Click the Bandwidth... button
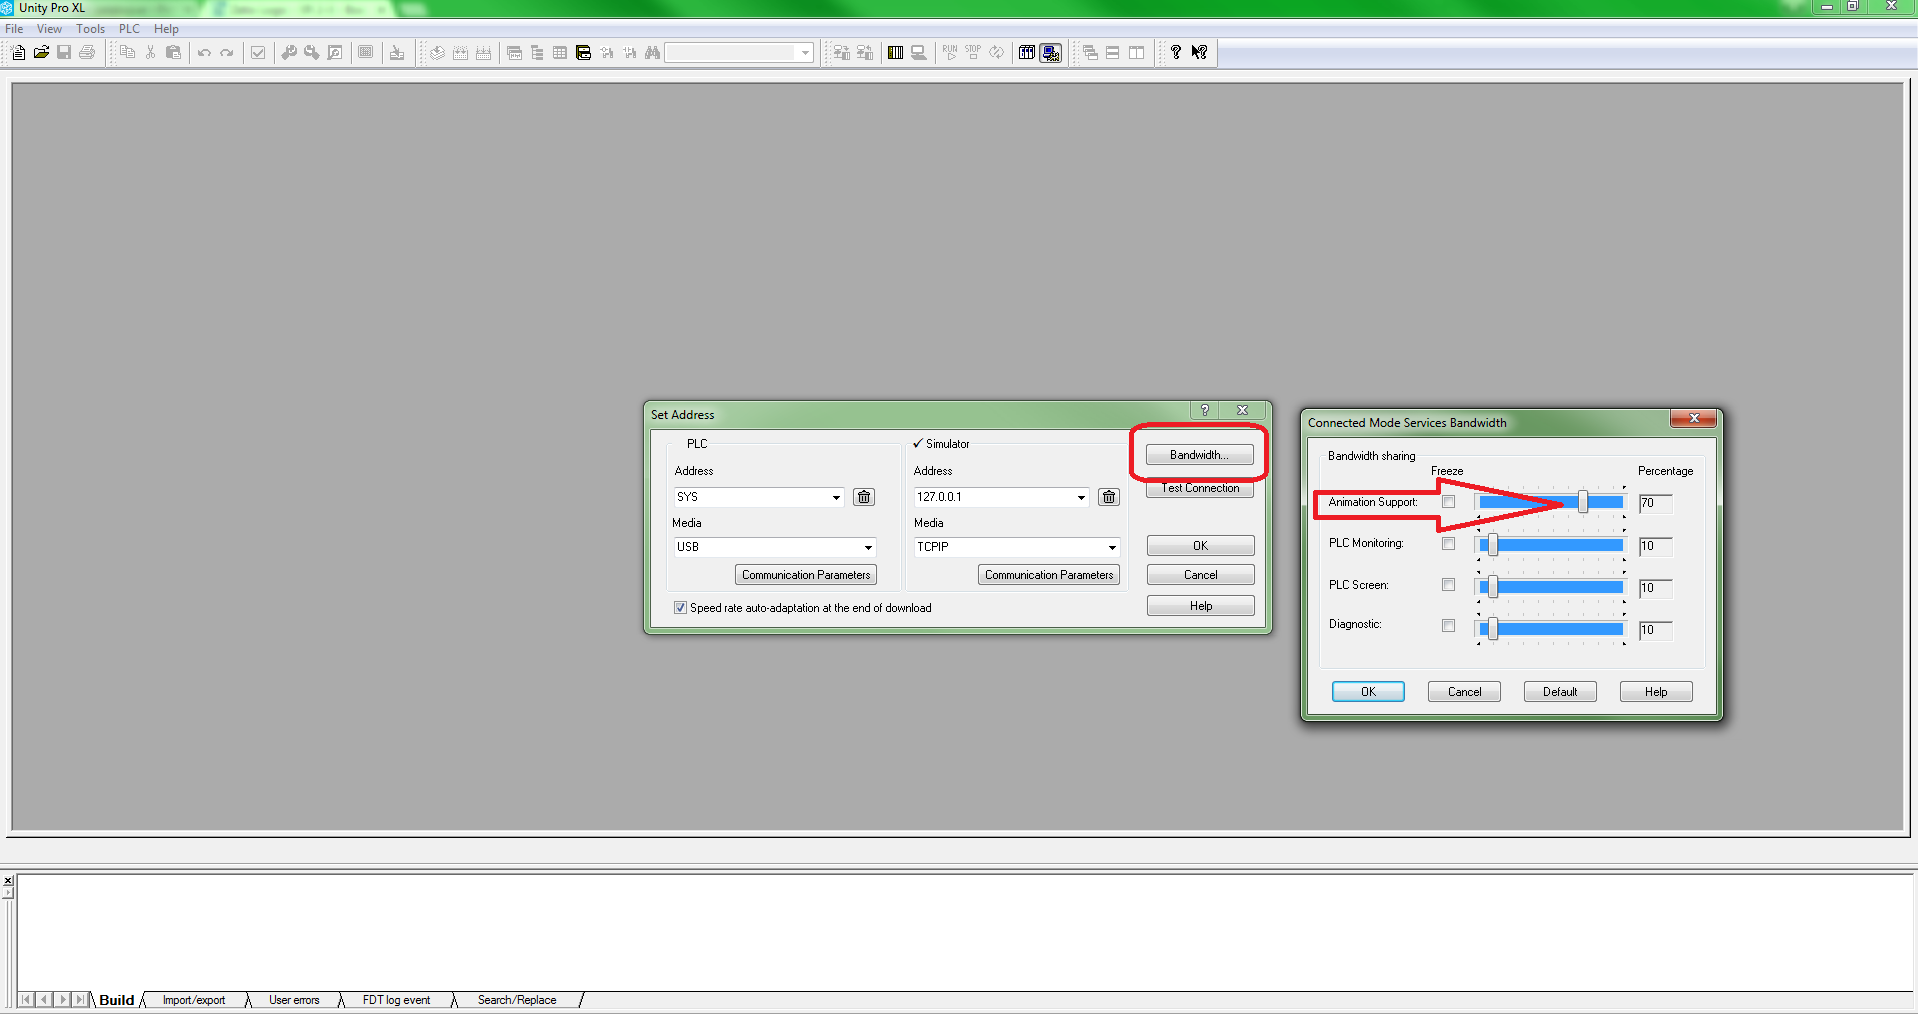Image resolution: width=1919 pixels, height=1014 pixels. tap(1200, 455)
